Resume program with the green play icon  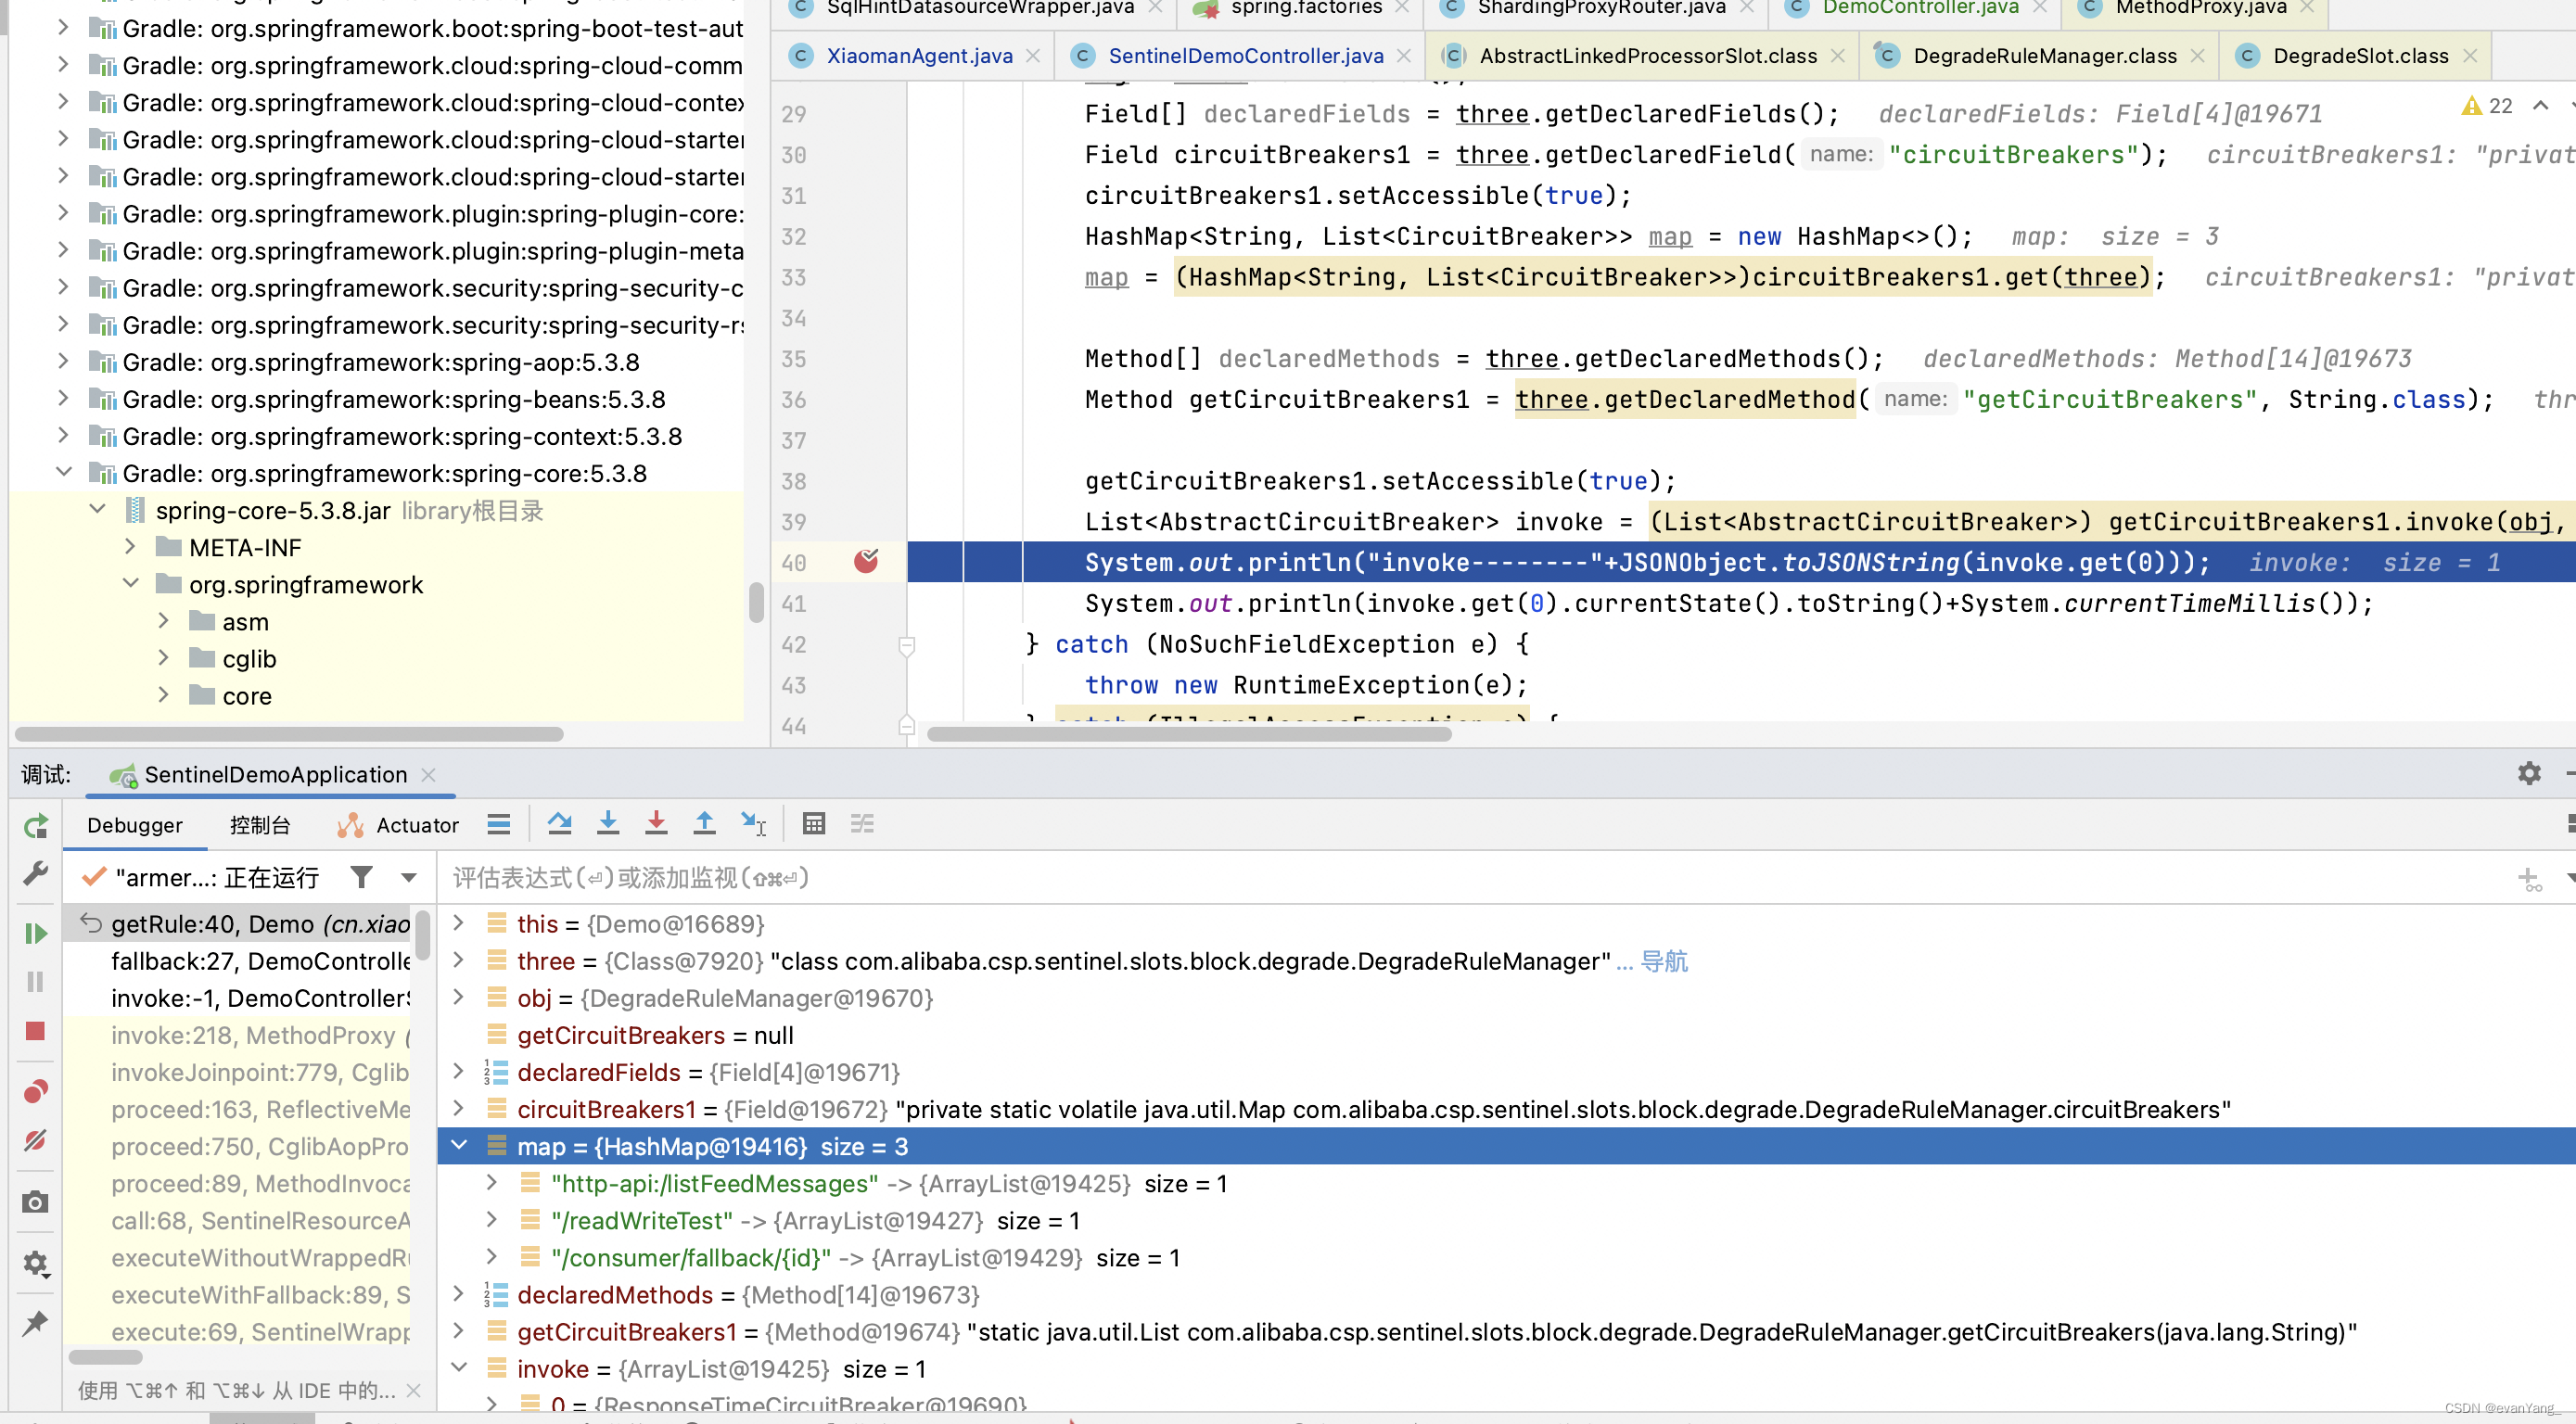click(x=36, y=933)
